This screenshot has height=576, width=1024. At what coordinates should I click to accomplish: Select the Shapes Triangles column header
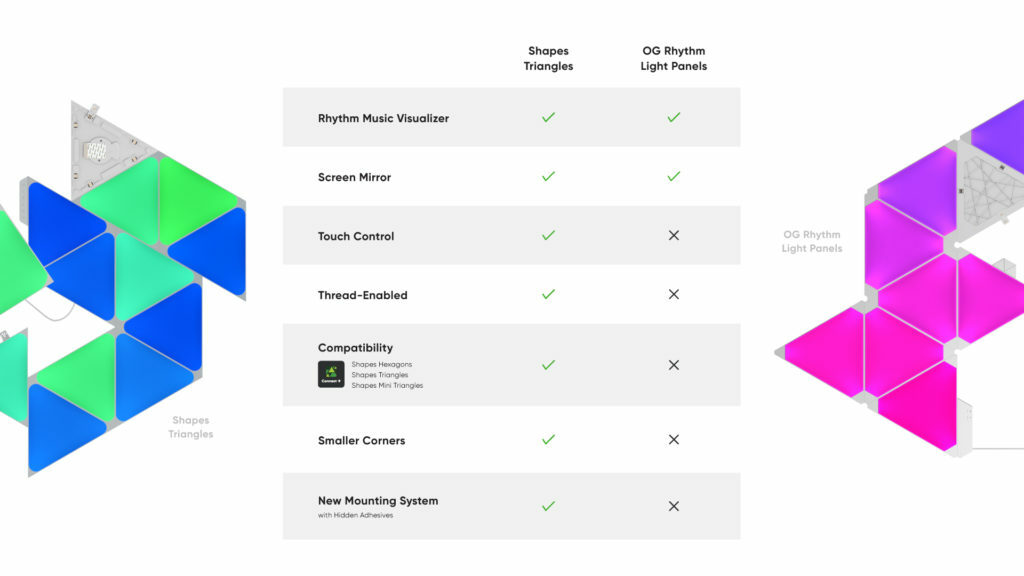(x=548, y=58)
